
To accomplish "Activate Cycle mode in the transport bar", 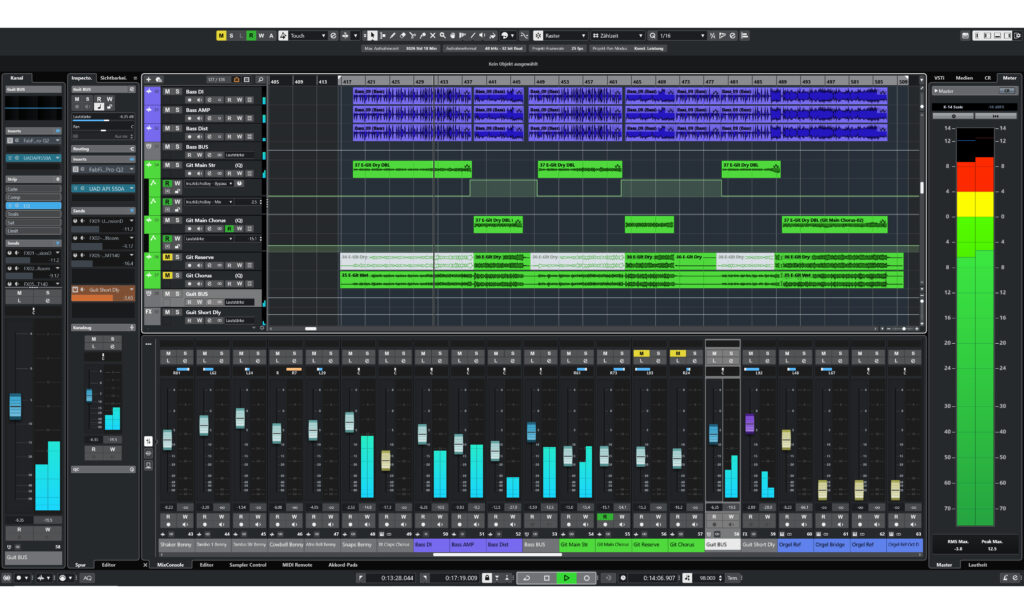I will [526, 577].
